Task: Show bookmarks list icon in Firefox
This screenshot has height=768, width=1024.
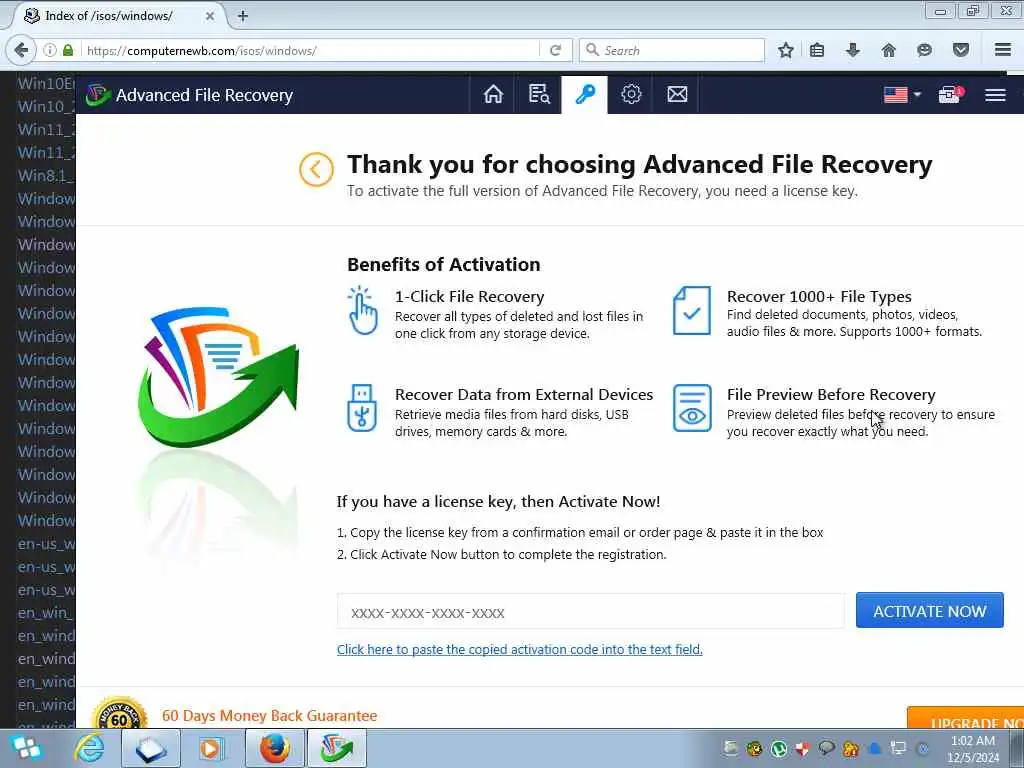Action: (817, 50)
